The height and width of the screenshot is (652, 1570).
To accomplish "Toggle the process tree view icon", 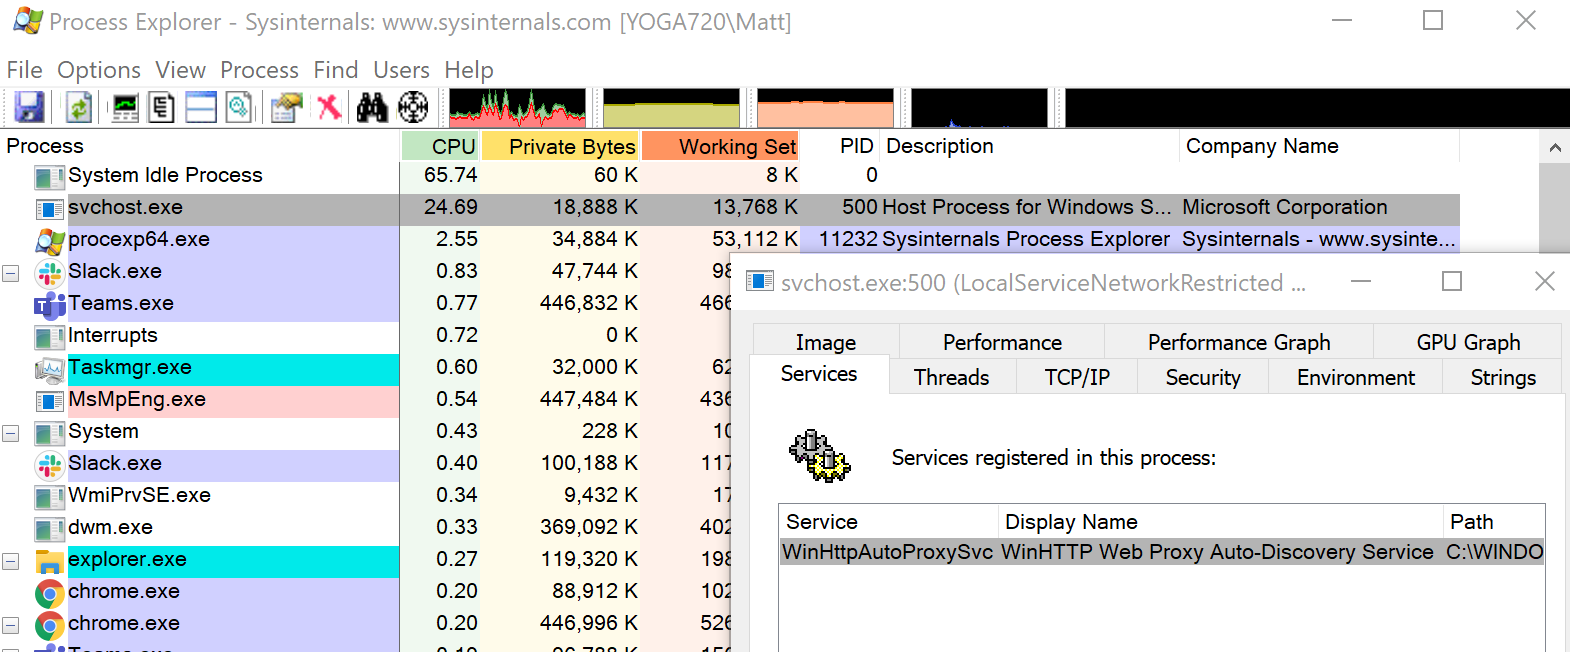I will tap(162, 107).
